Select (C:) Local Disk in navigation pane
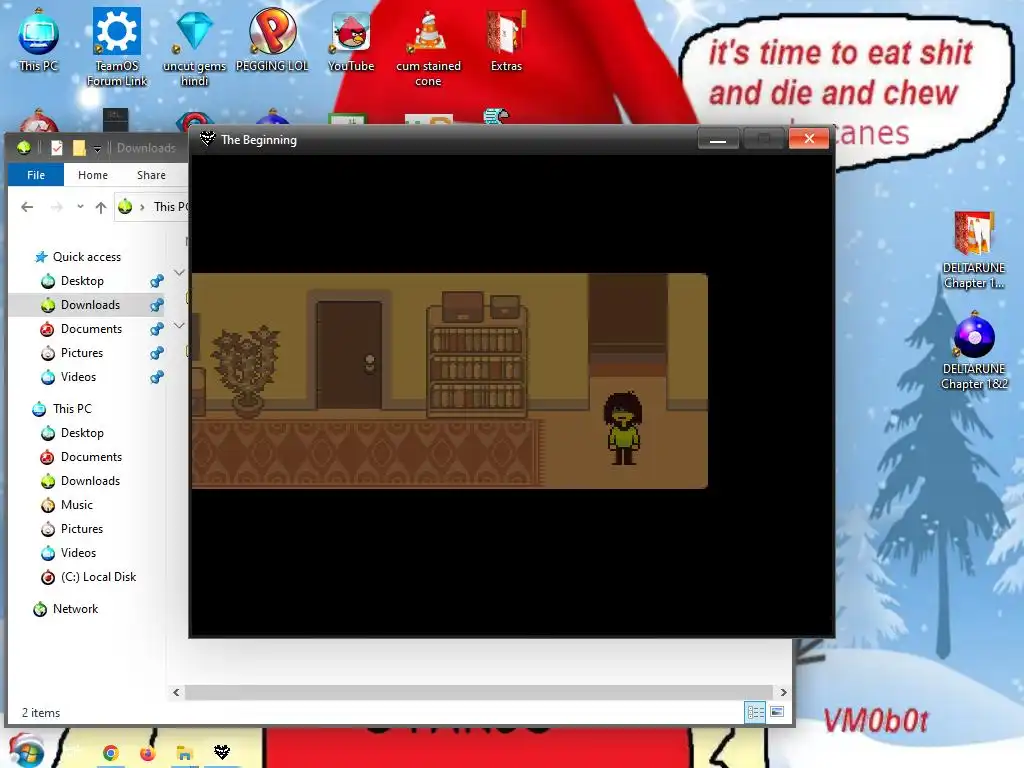 (x=89, y=577)
